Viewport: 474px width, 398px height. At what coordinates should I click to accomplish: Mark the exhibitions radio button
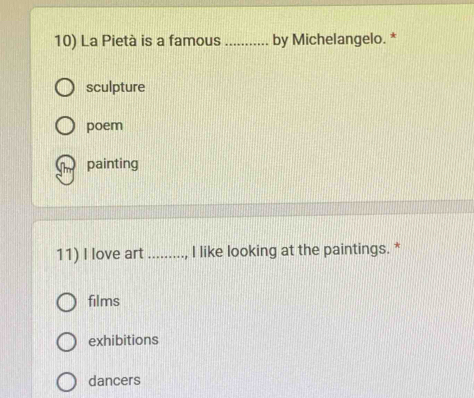click(66, 342)
